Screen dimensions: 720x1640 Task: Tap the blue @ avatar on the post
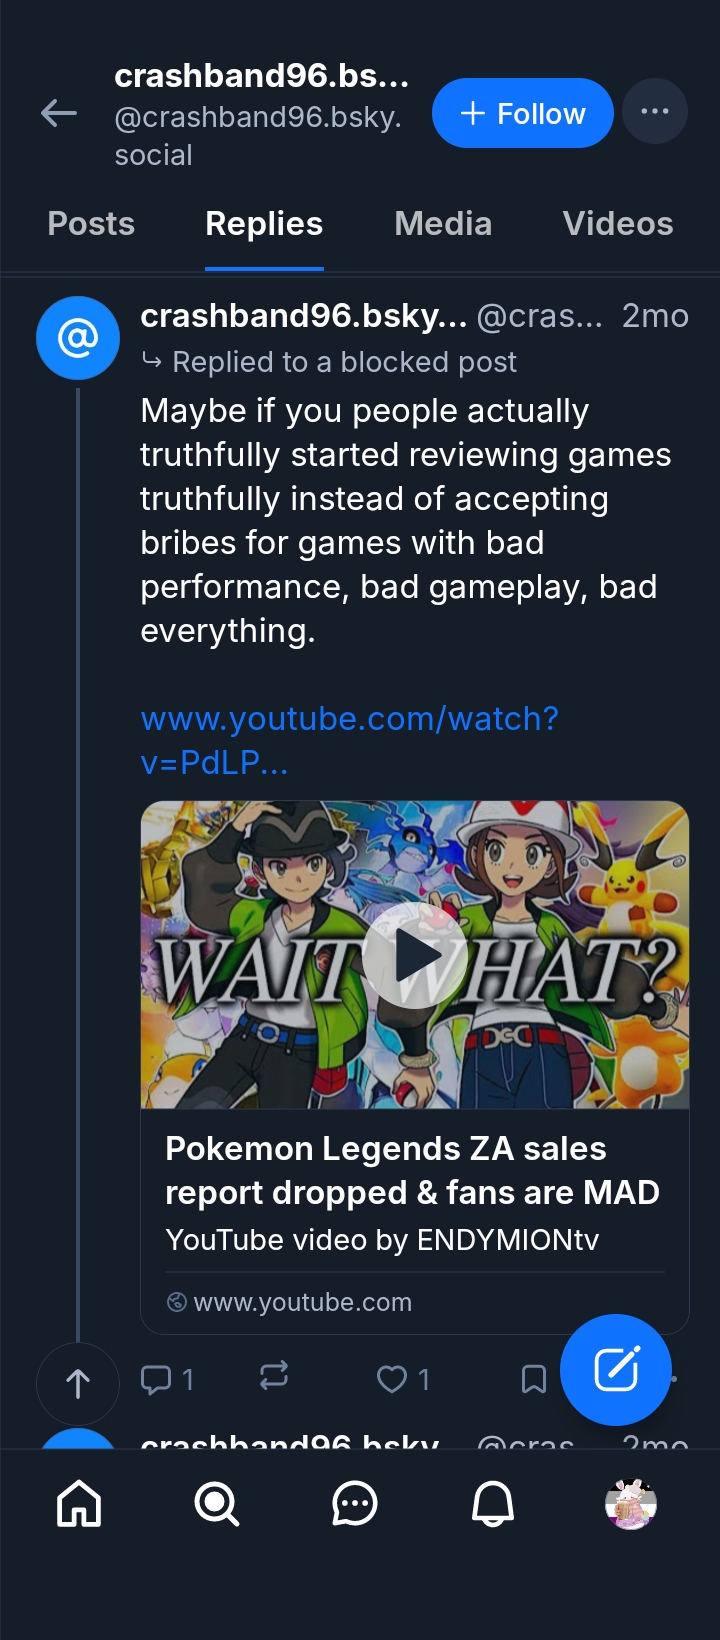(x=78, y=338)
